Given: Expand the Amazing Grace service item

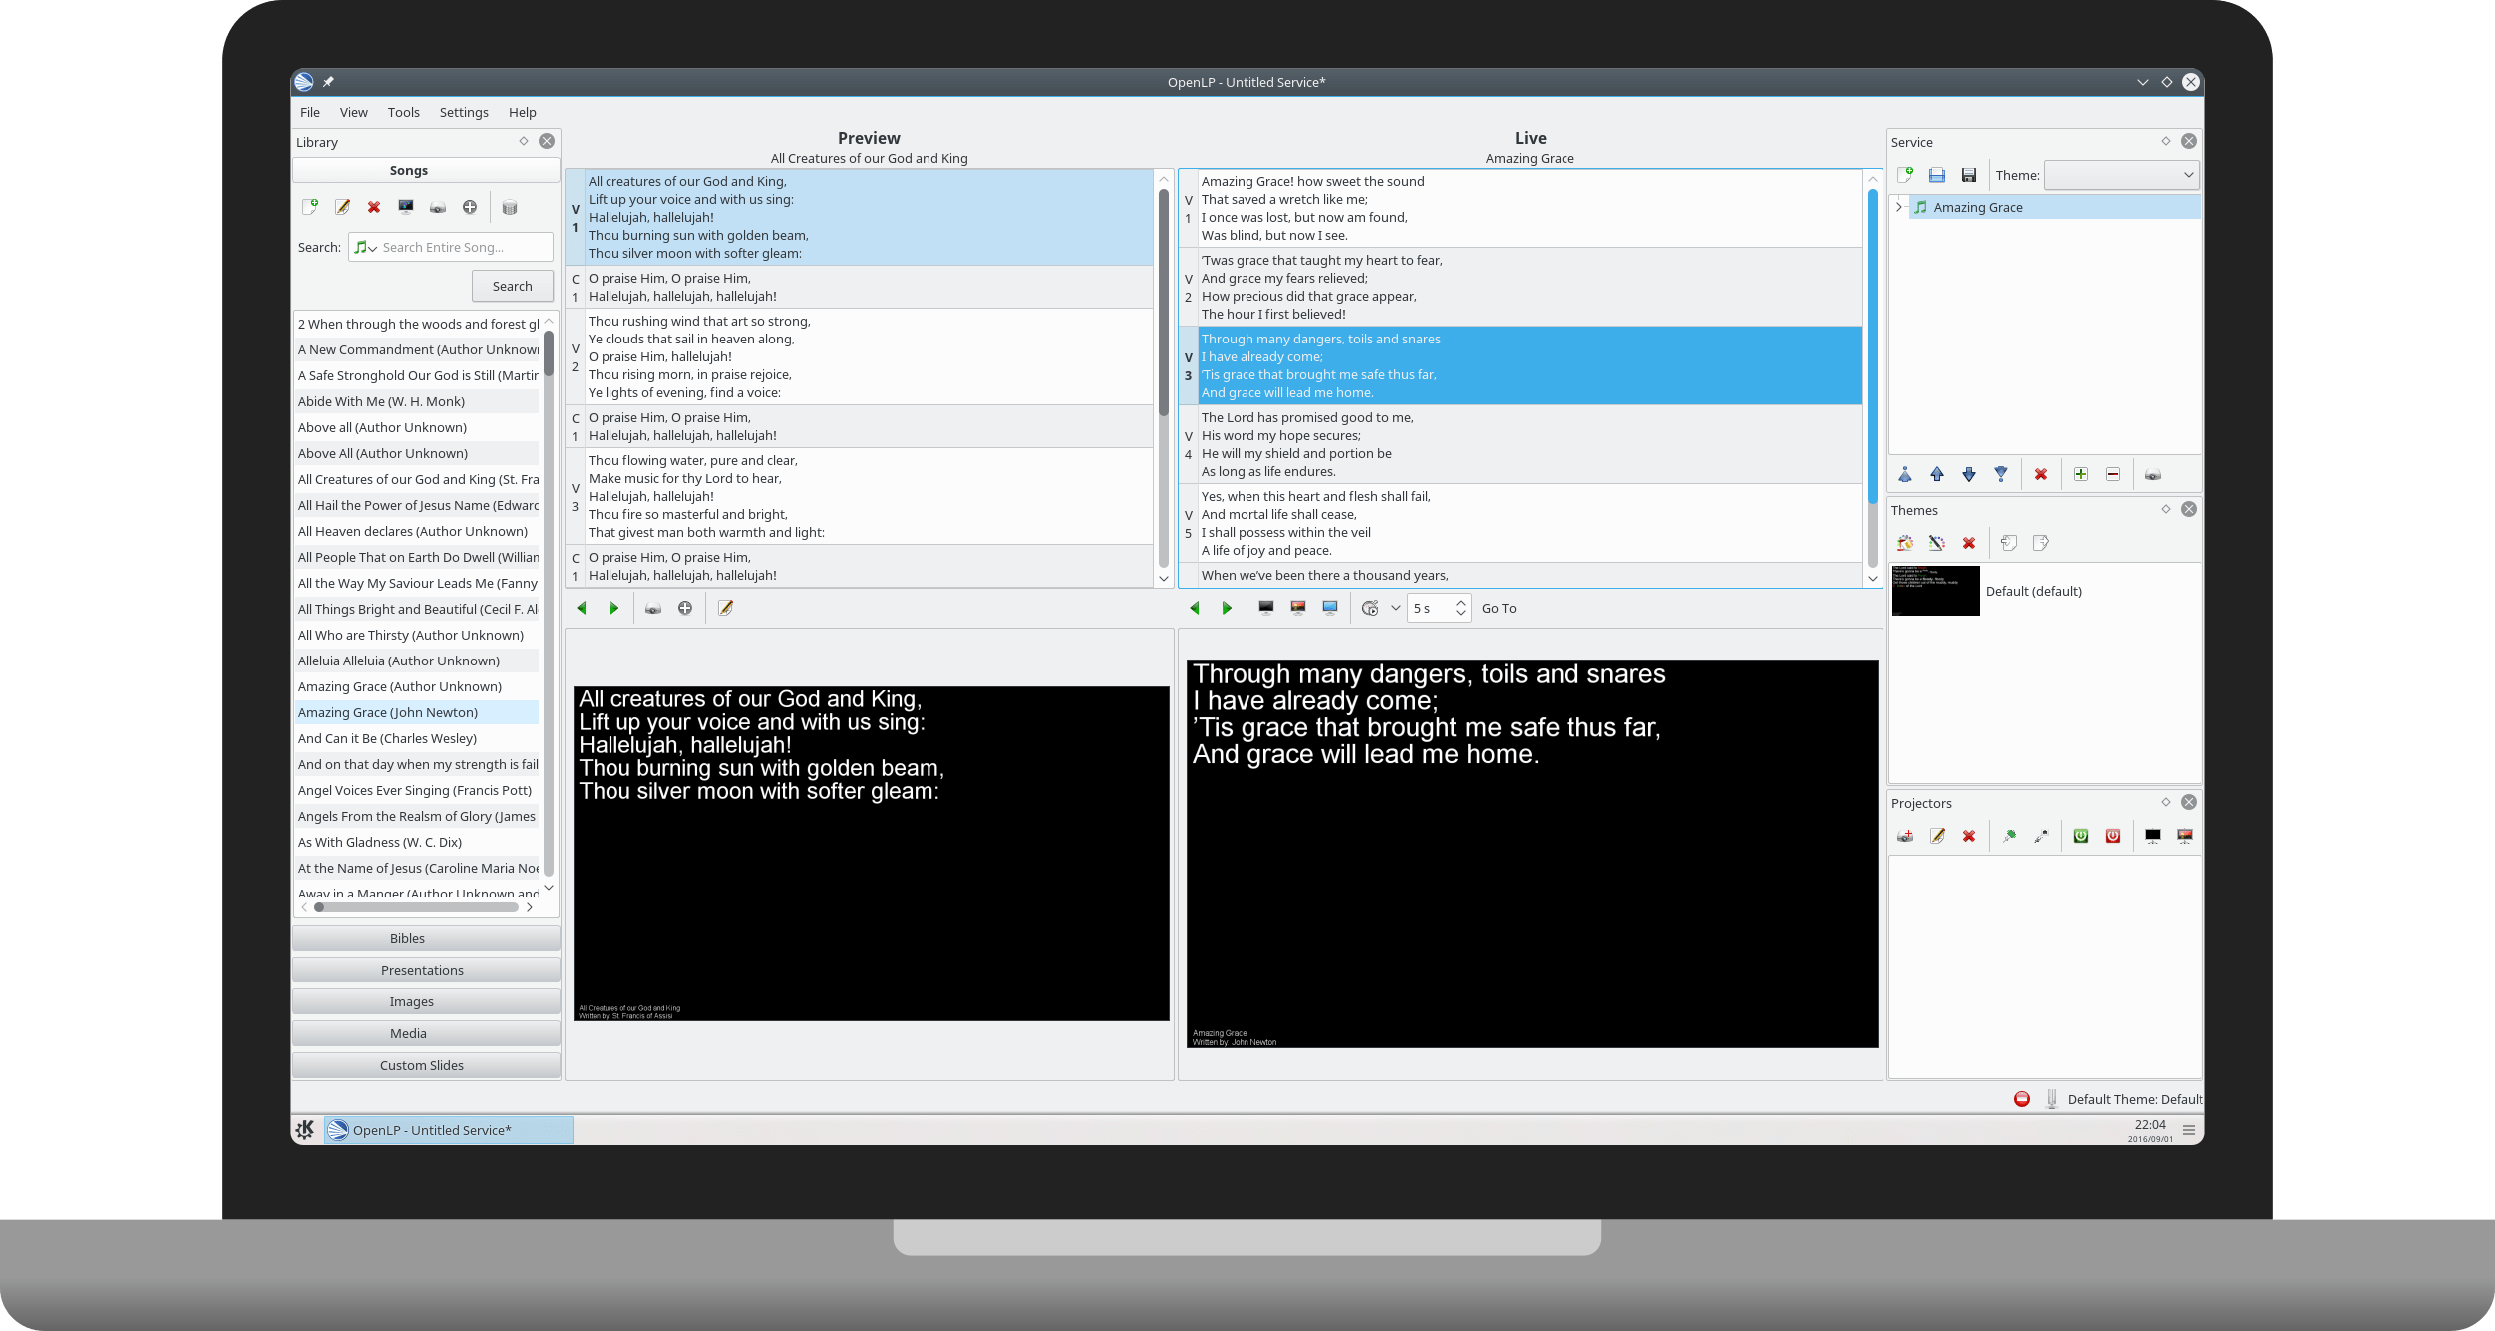Looking at the screenshot, I should point(1899,207).
